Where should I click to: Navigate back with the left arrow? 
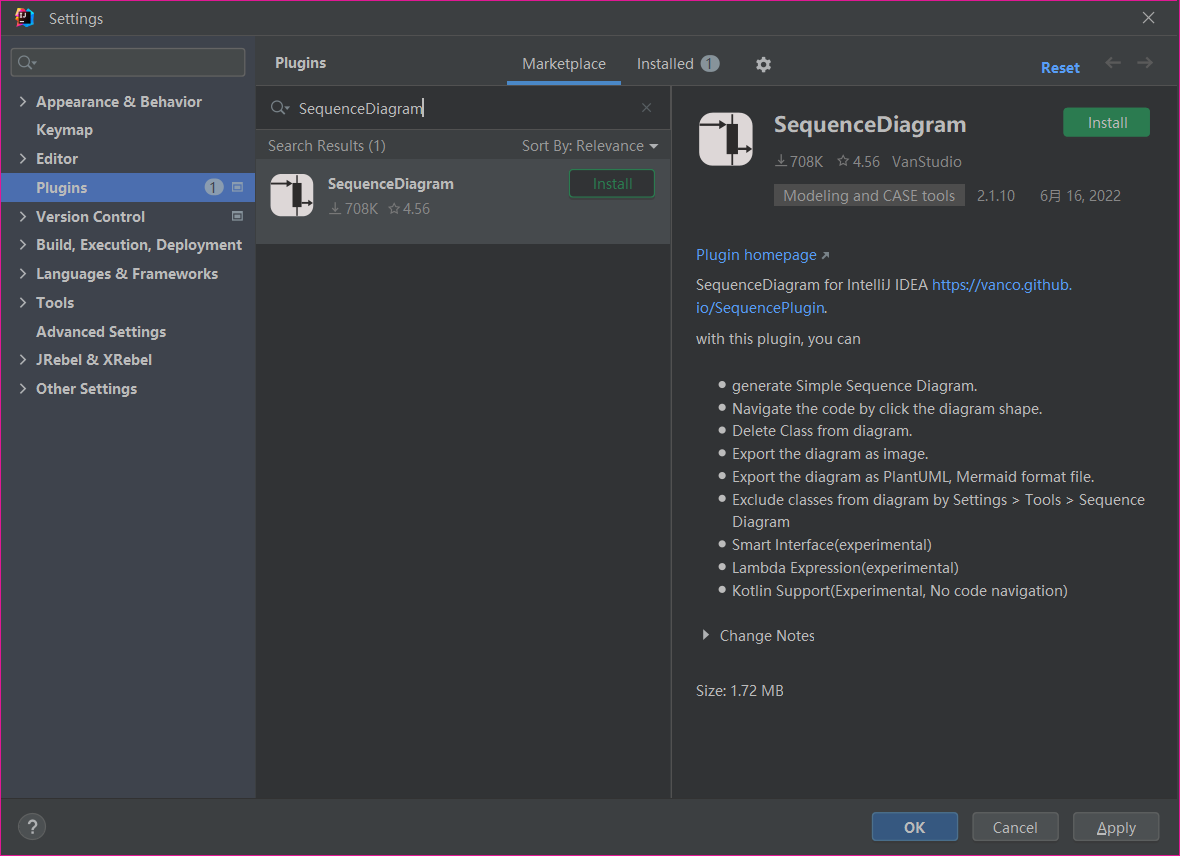[1113, 63]
